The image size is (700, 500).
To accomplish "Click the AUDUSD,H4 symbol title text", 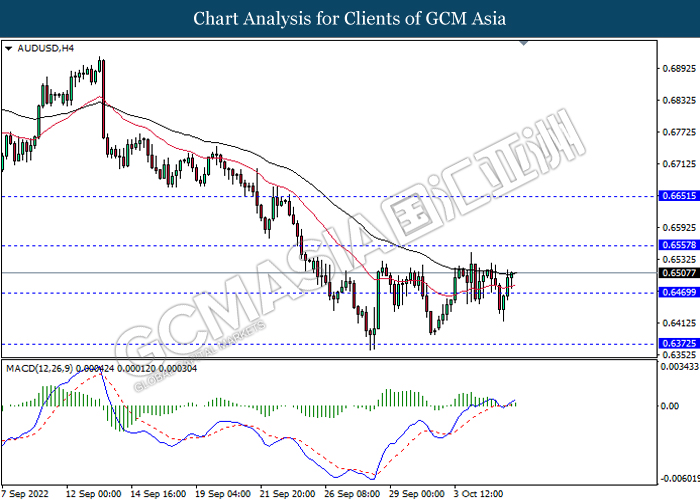I will [x=46, y=48].
